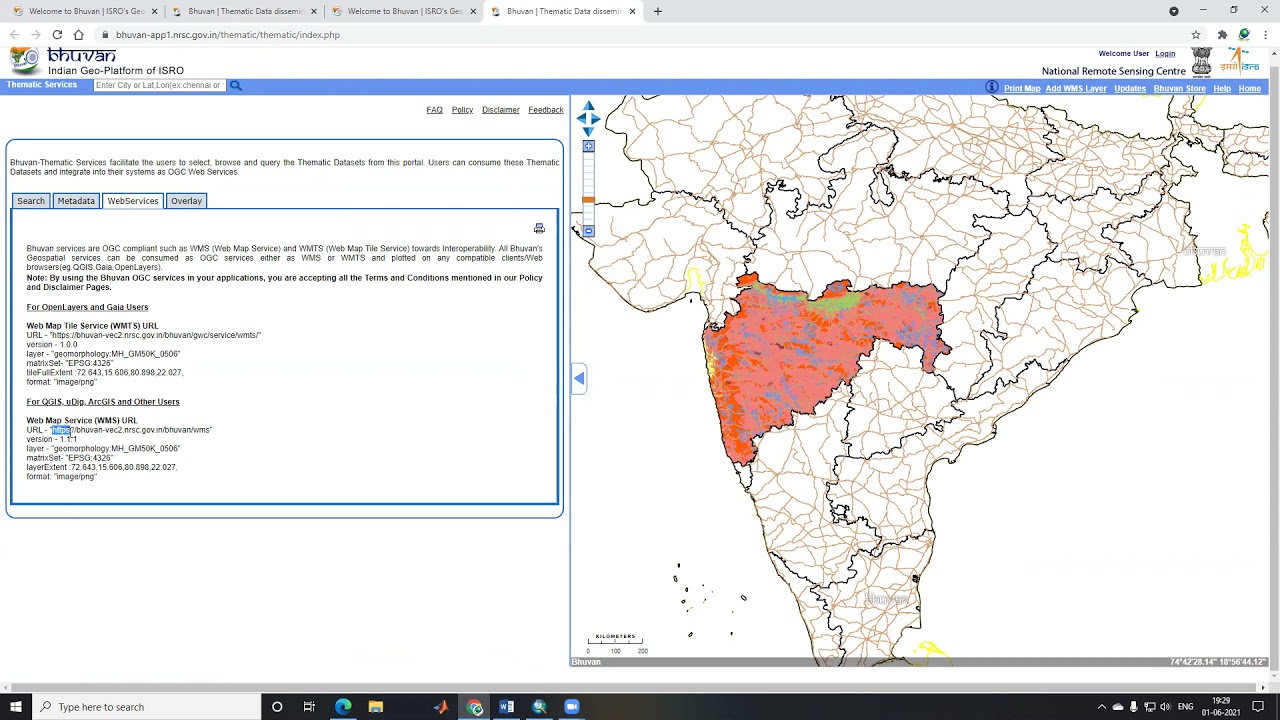Open Task View on the taskbar
This screenshot has width=1280, height=720.
click(x=309, y=707)
